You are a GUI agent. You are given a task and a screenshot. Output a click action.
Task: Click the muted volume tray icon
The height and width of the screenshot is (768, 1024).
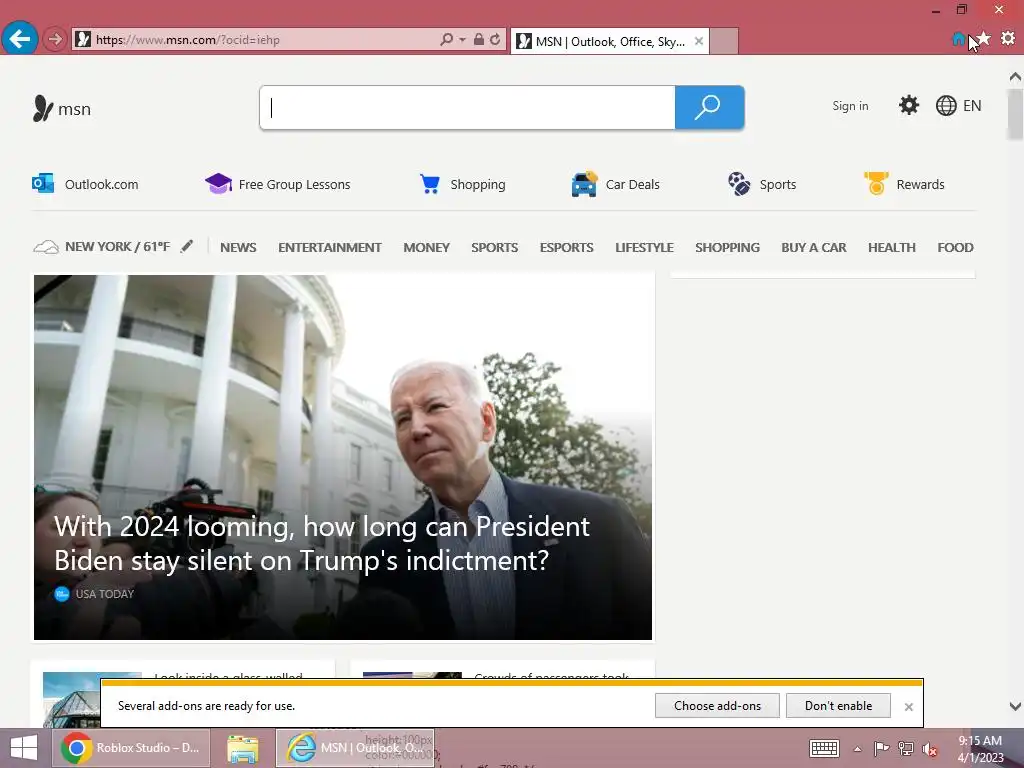pyautogui.click(x=930, y=749)
